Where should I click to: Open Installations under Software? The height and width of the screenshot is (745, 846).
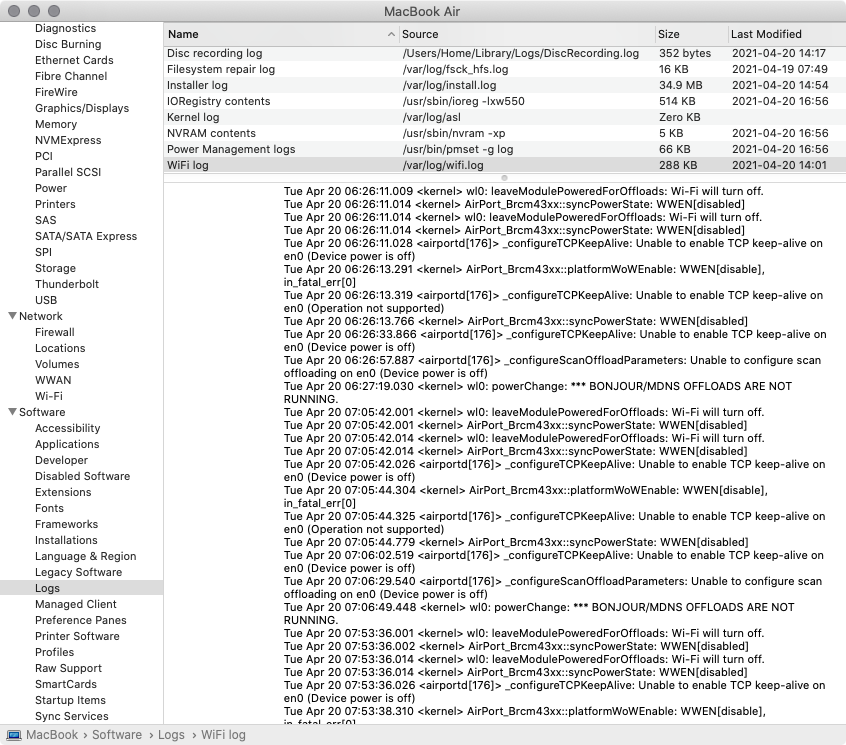(x=66, y=540)
